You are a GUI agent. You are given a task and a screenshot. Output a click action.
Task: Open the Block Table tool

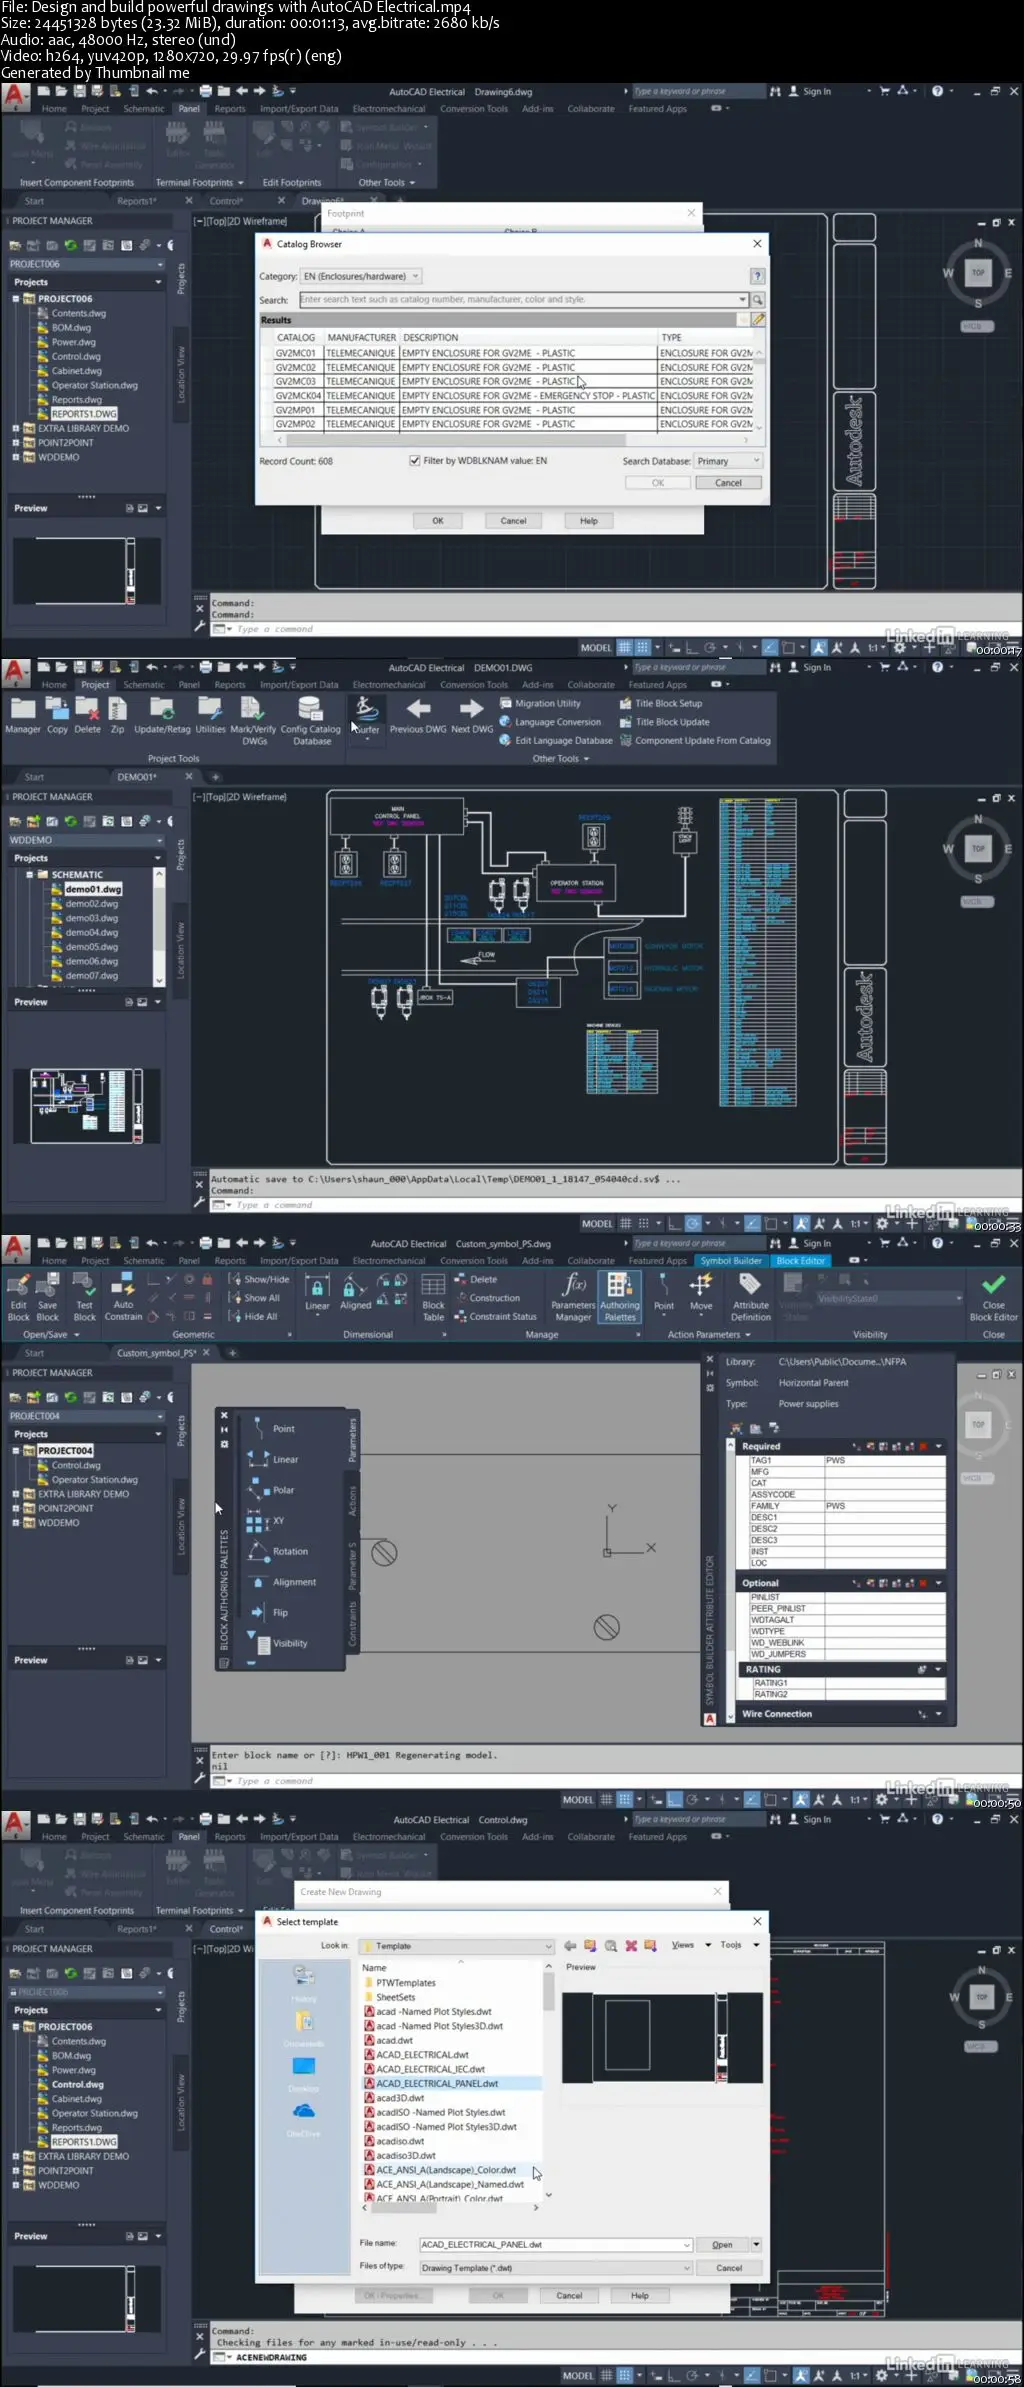pyautogui.click(x=433, y=1298)
